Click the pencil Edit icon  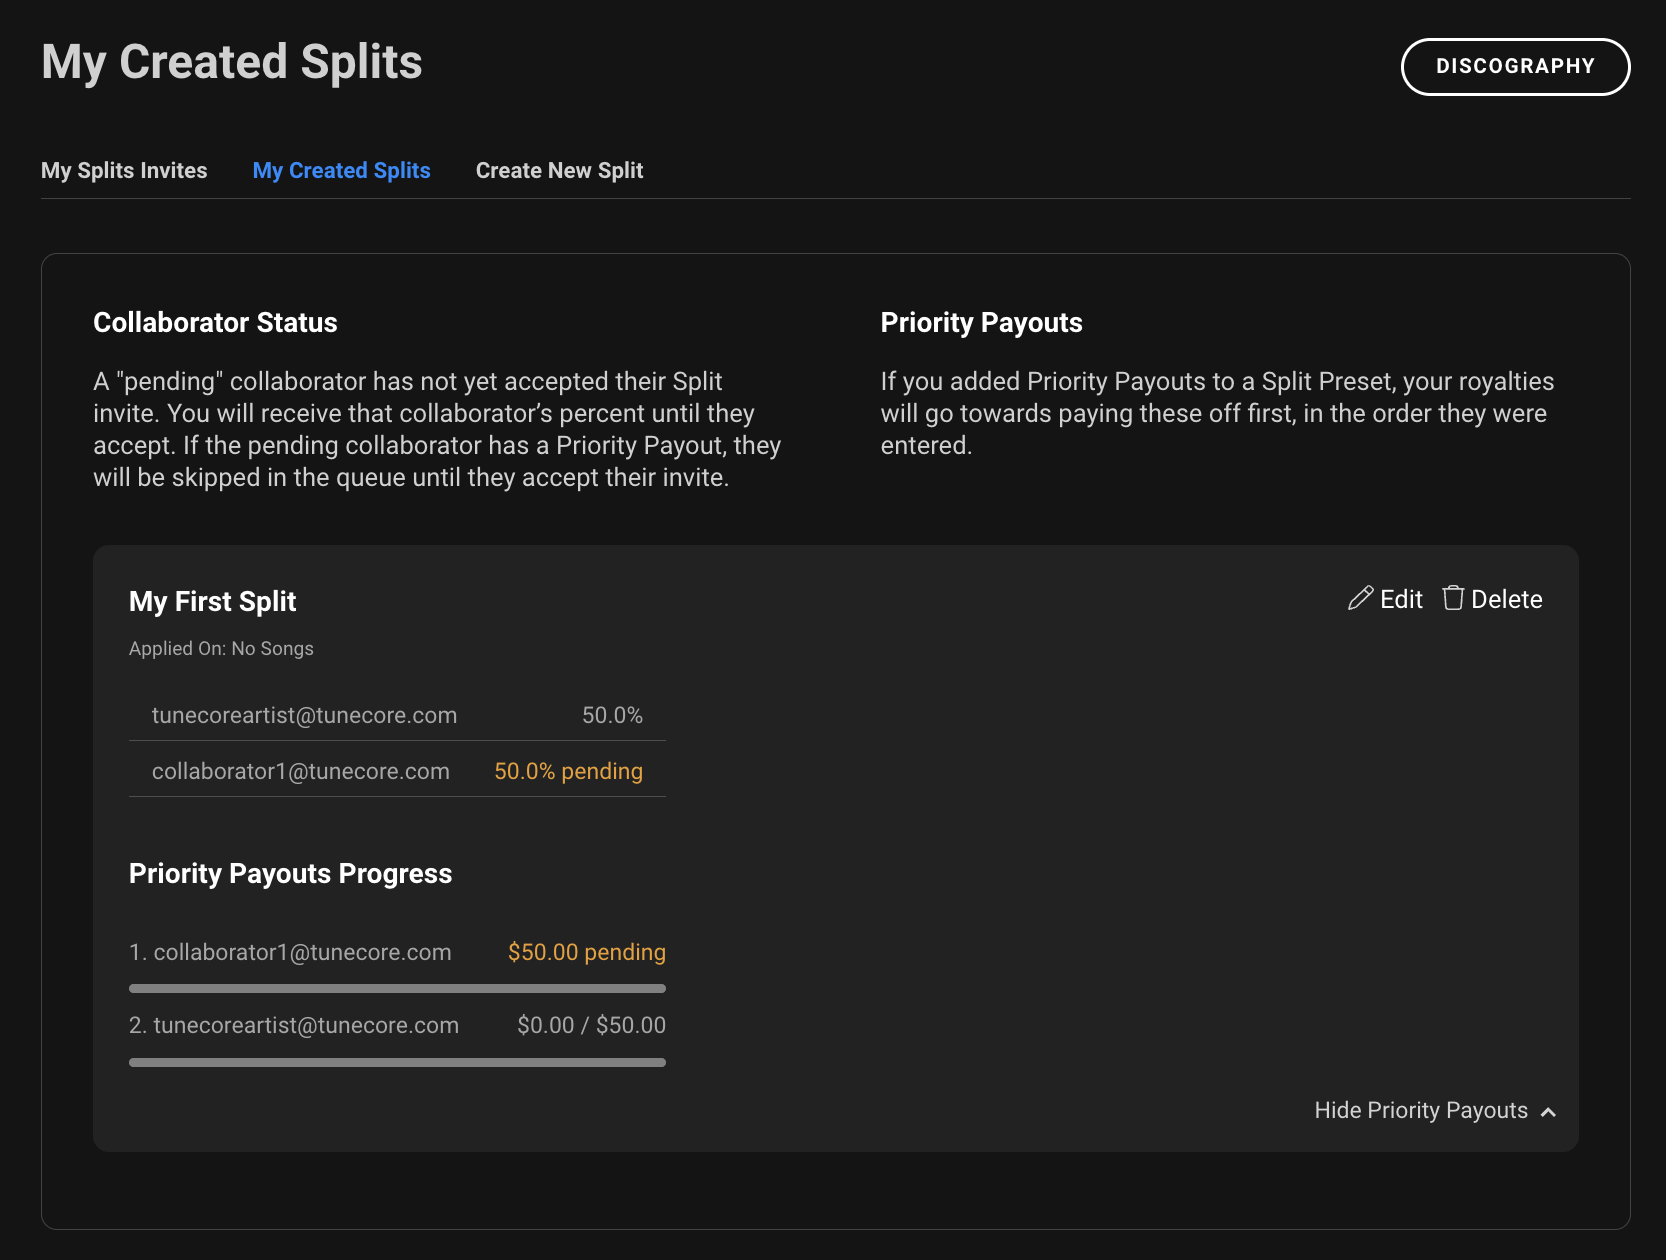pyautogui.click(x=1360, y=598)
